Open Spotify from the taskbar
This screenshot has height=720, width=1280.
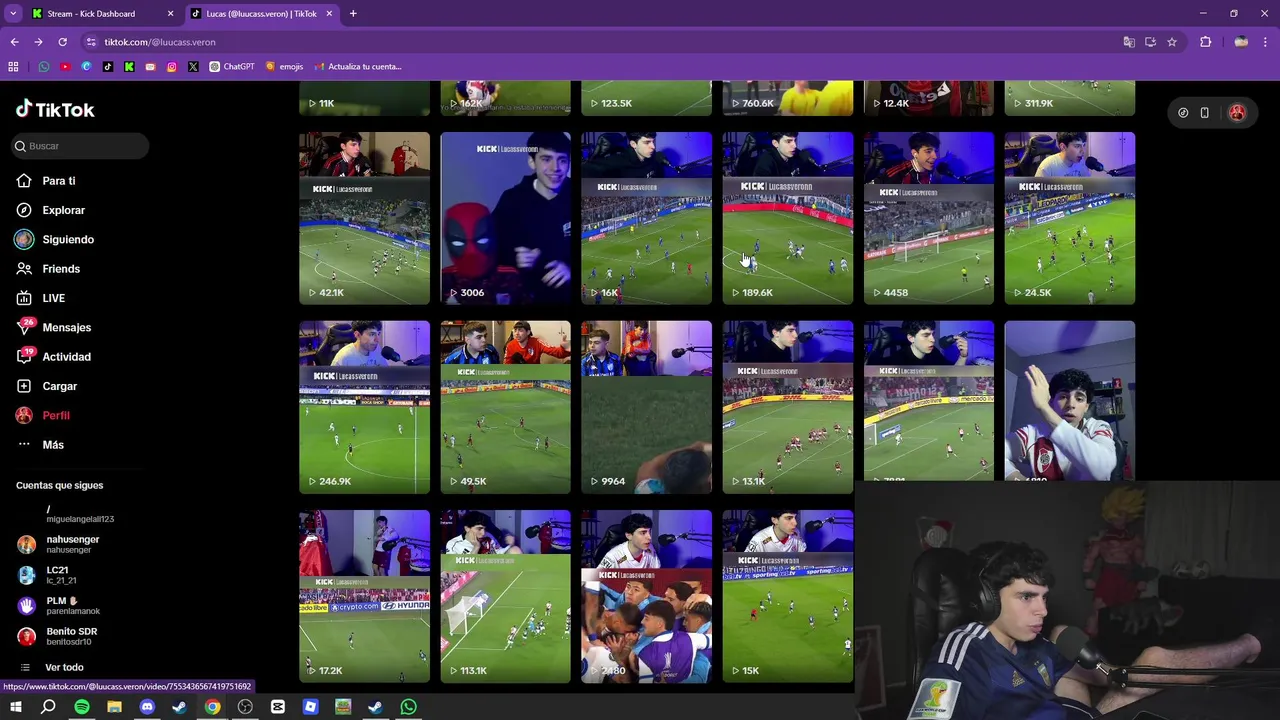pyautogui.click(x=82, y=707)
